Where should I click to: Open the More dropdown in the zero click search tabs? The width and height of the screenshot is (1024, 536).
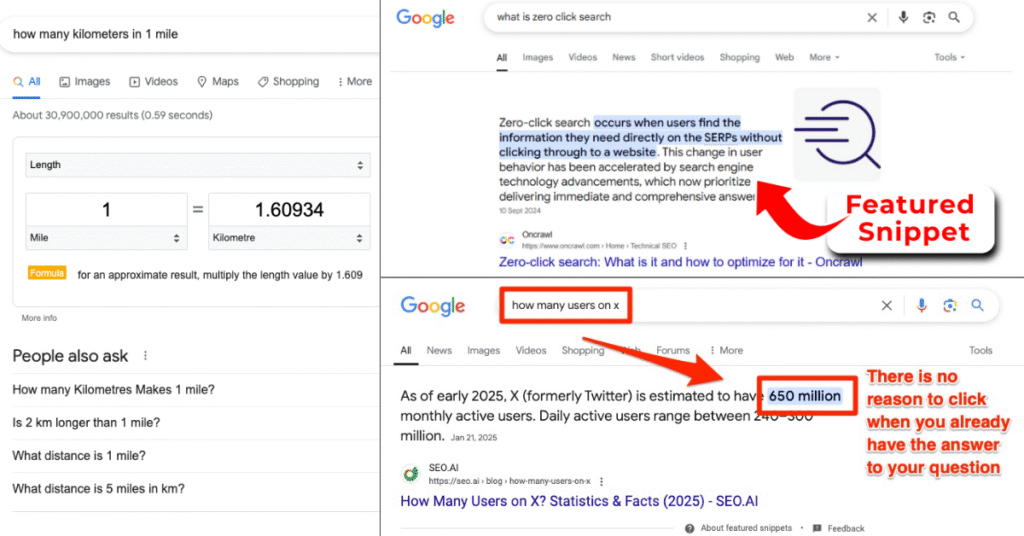click(824, 57)
